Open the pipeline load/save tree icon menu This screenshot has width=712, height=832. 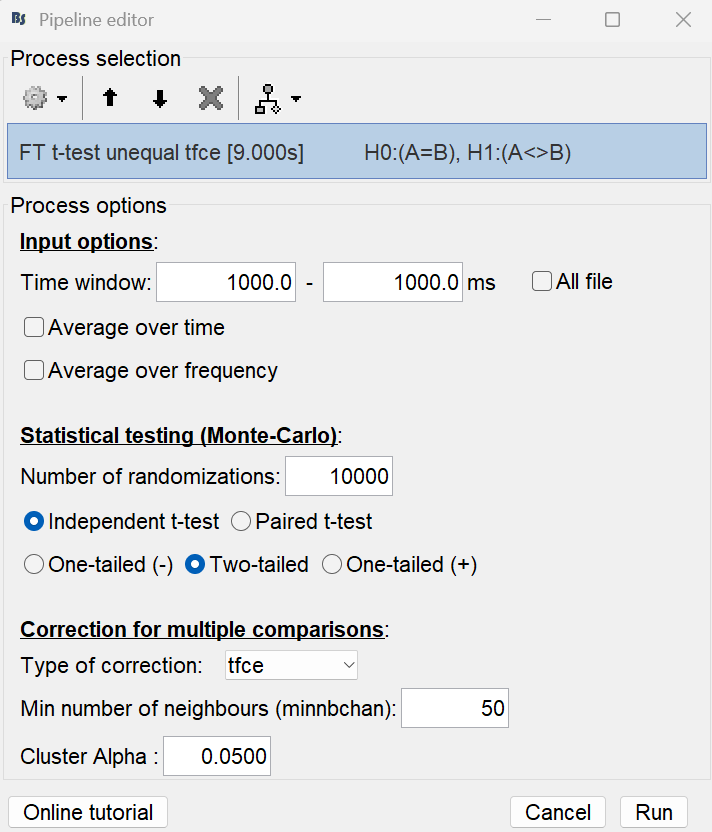point(277,98)
